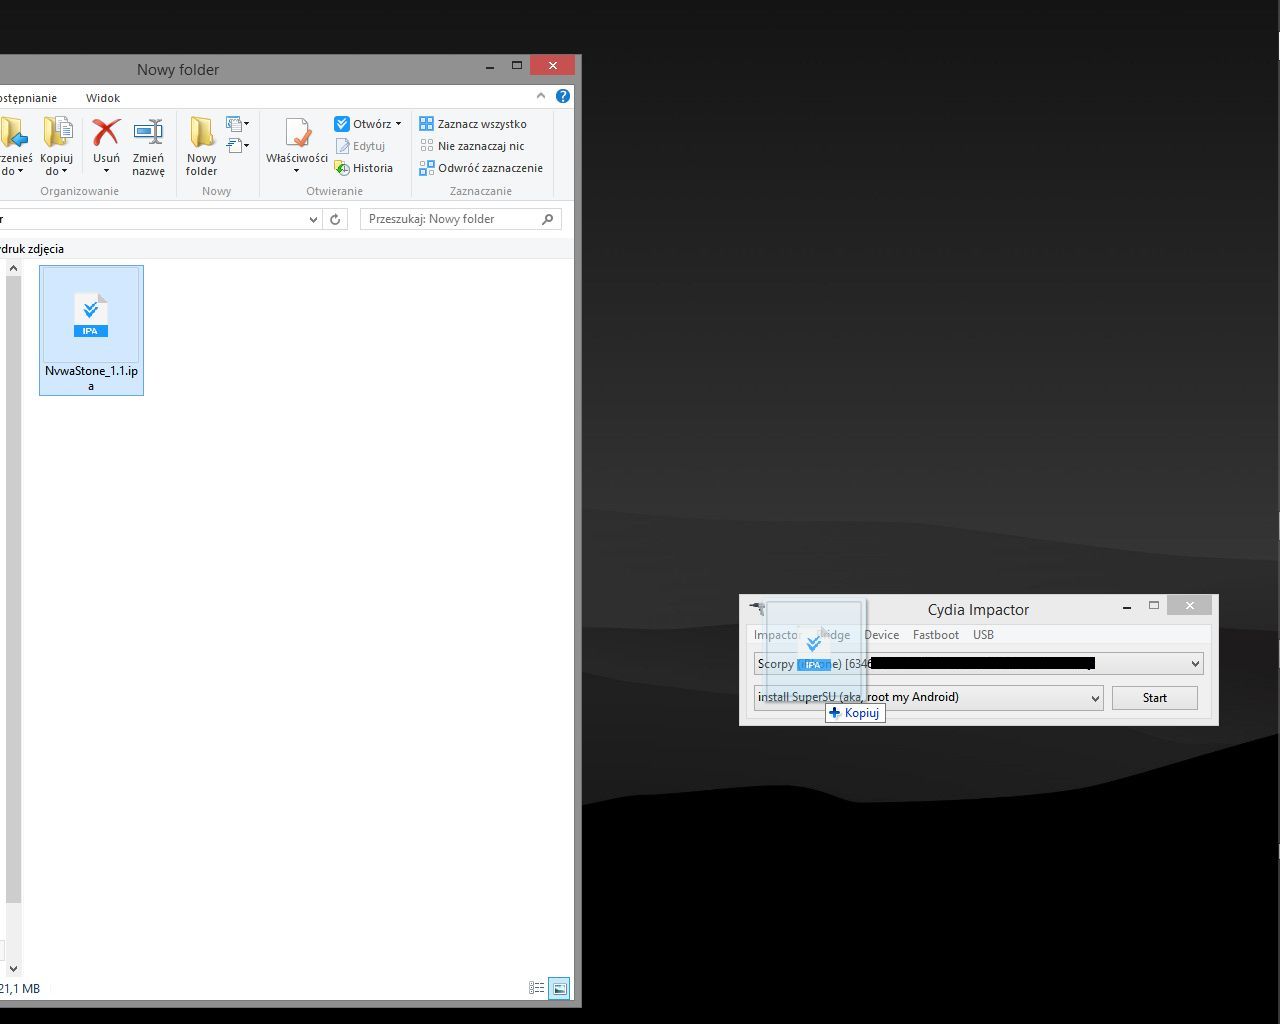Click the Usuń (delete) red X icon
The height and width of the screenshot is (1024, 1280).
(x=106, y=133)
